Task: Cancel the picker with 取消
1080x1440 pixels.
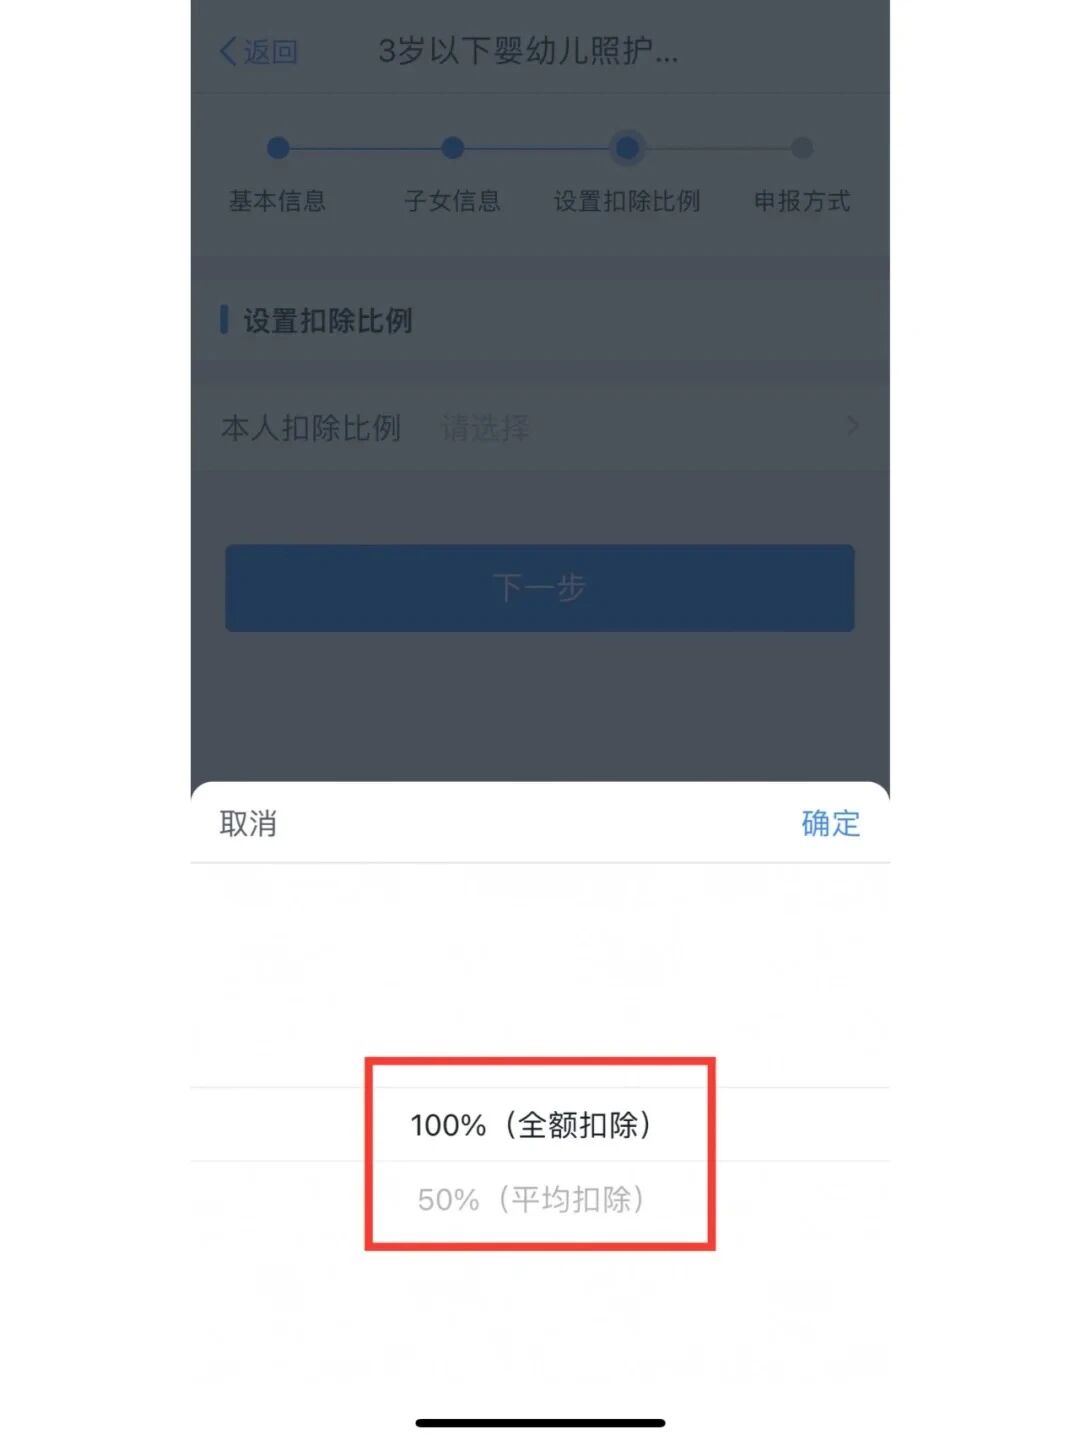Action: 248,823
